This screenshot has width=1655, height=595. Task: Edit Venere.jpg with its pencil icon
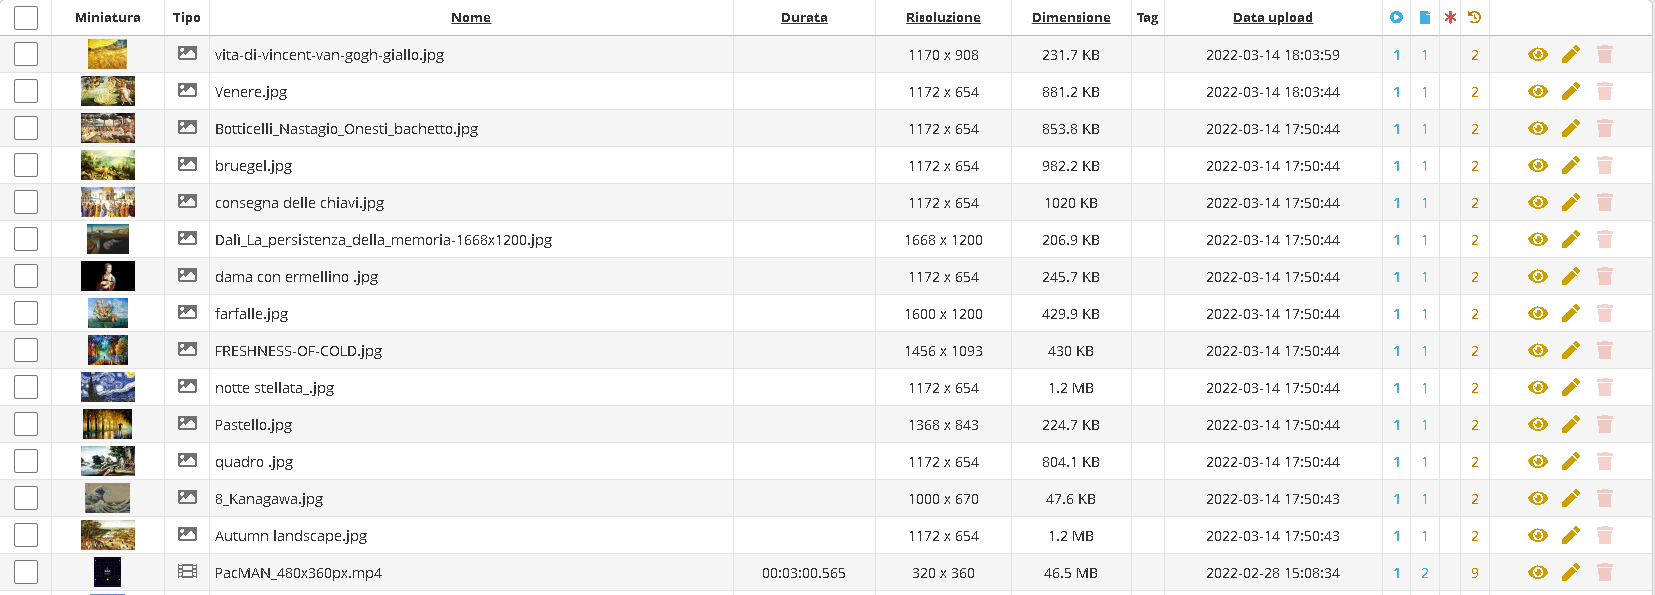[x=1571, y=92]
